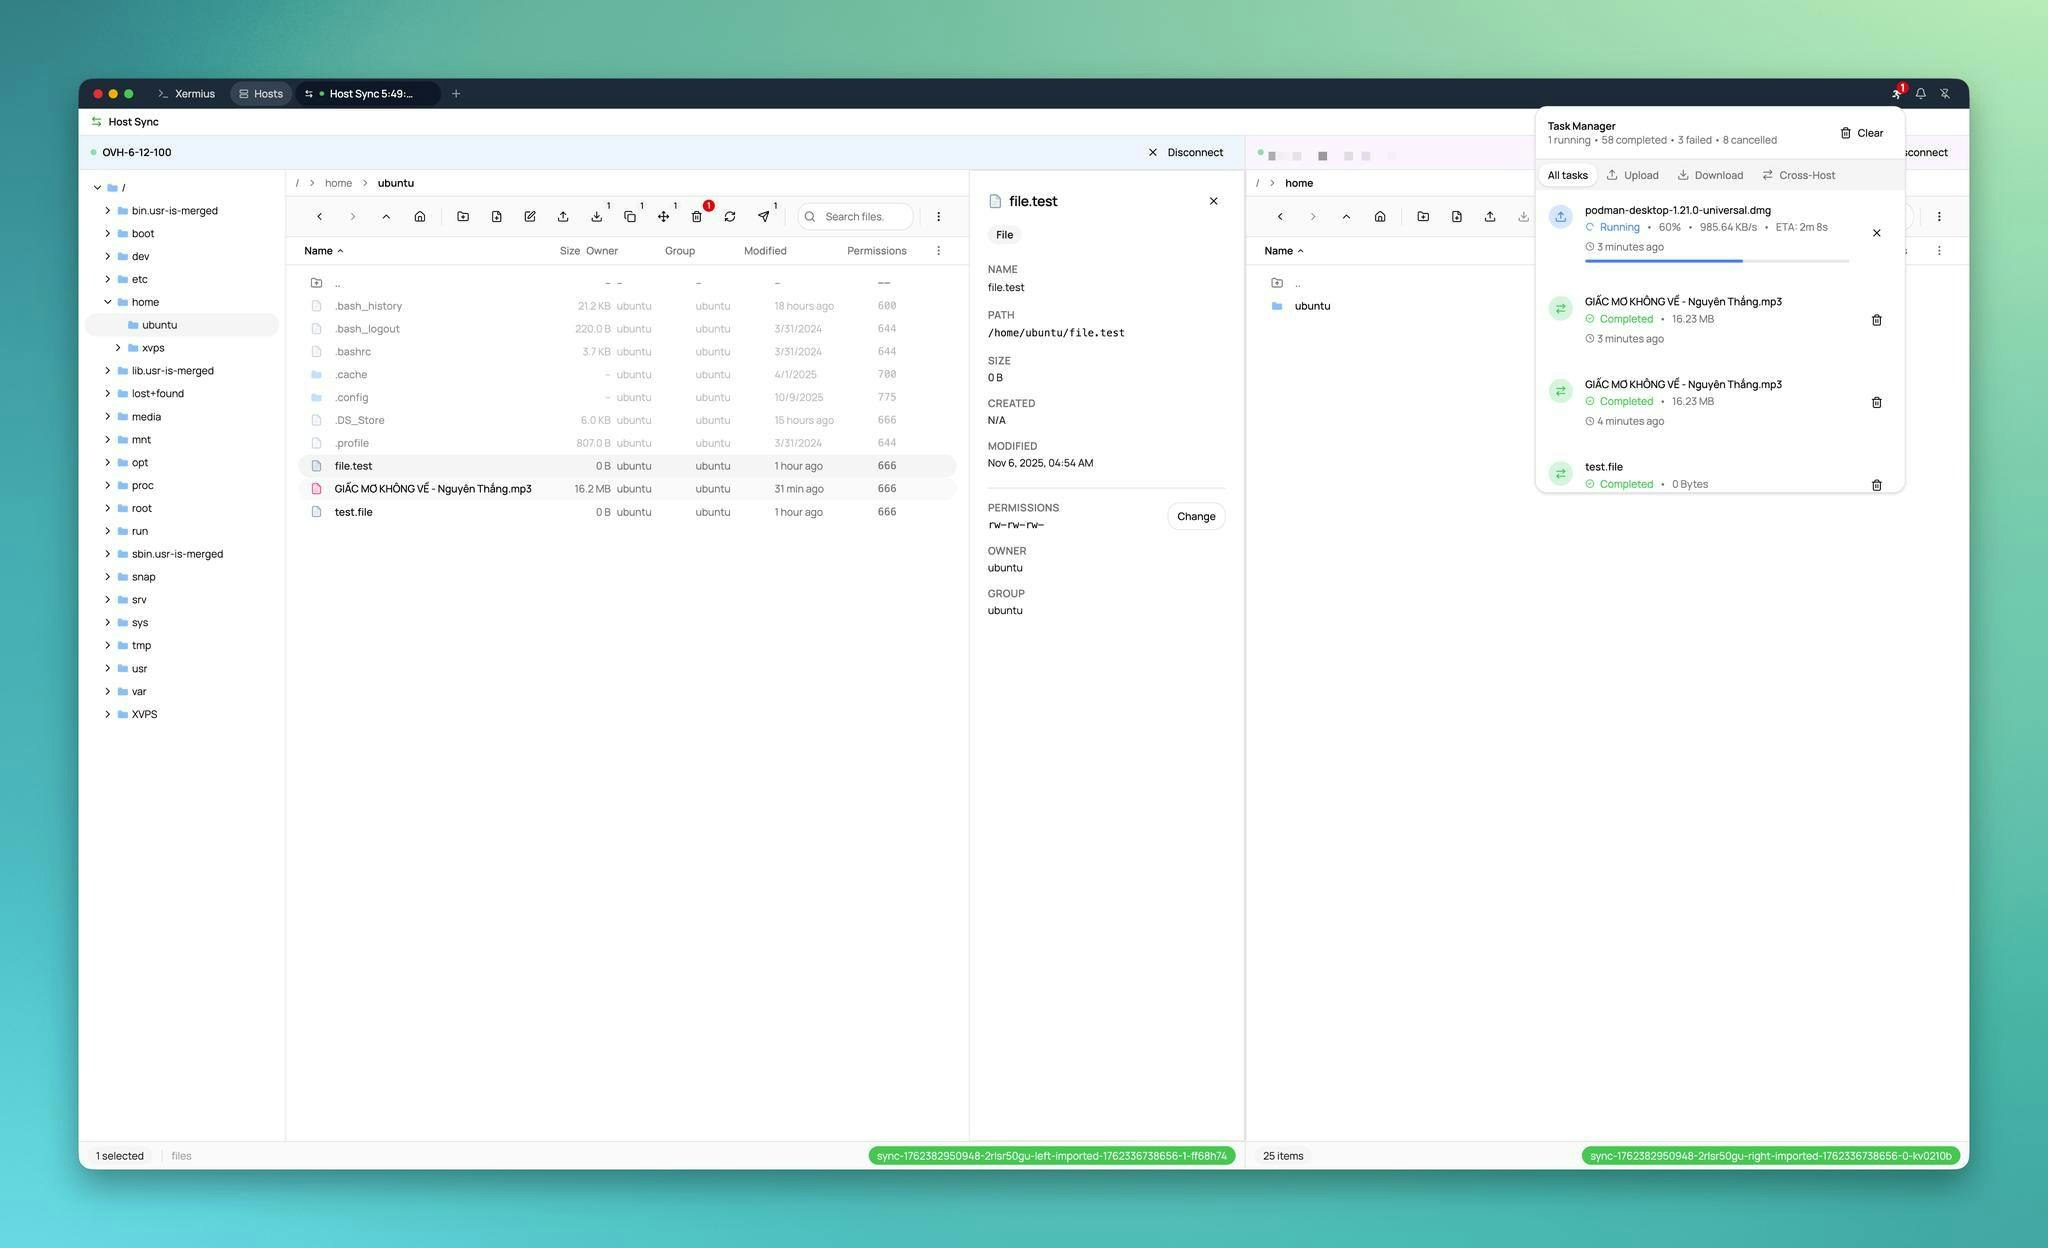Select the rename/edit toolbar icon
This screenshot has width=2048, height=1248.
pos(530,216)
